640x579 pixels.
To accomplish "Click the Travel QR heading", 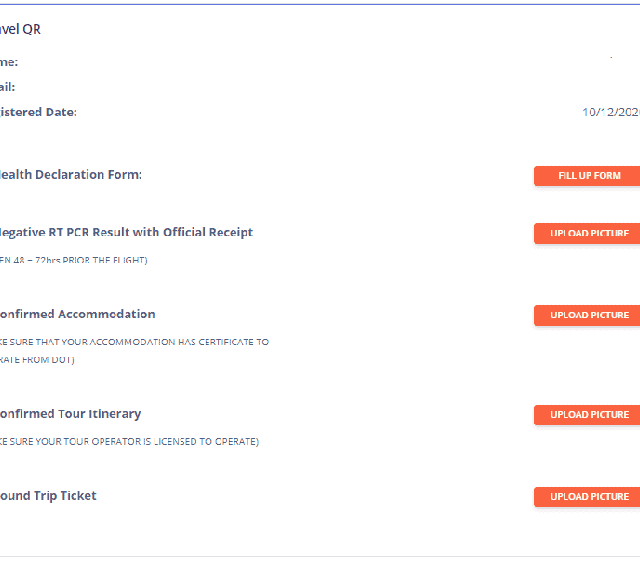I will [x=20, y=30].
